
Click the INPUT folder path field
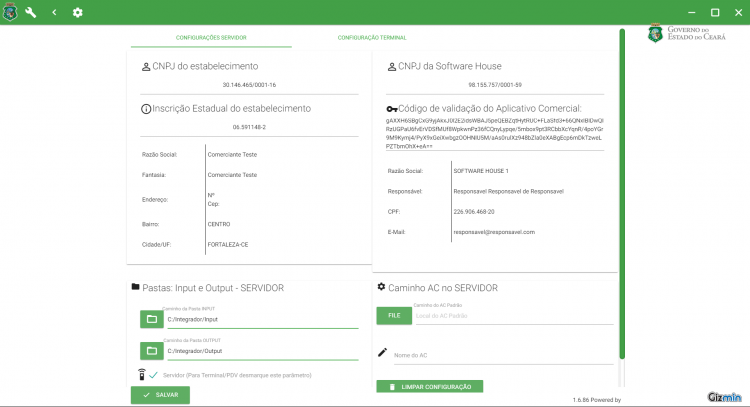263,319
